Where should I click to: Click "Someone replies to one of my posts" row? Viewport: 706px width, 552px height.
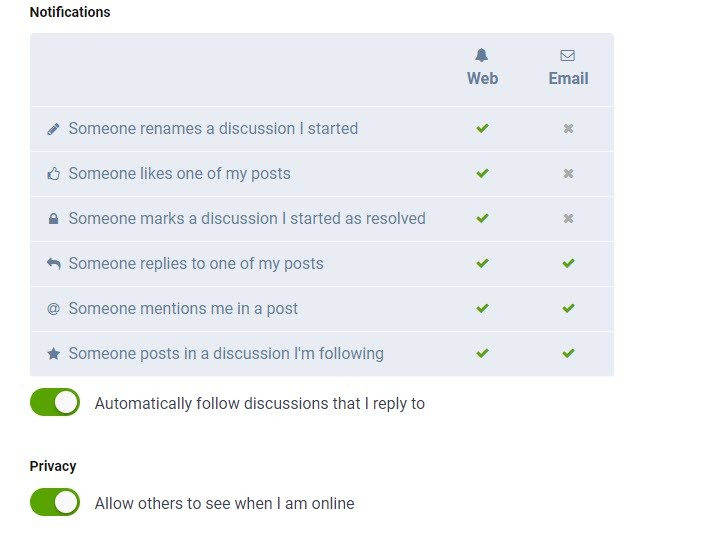tap(196, 264)
